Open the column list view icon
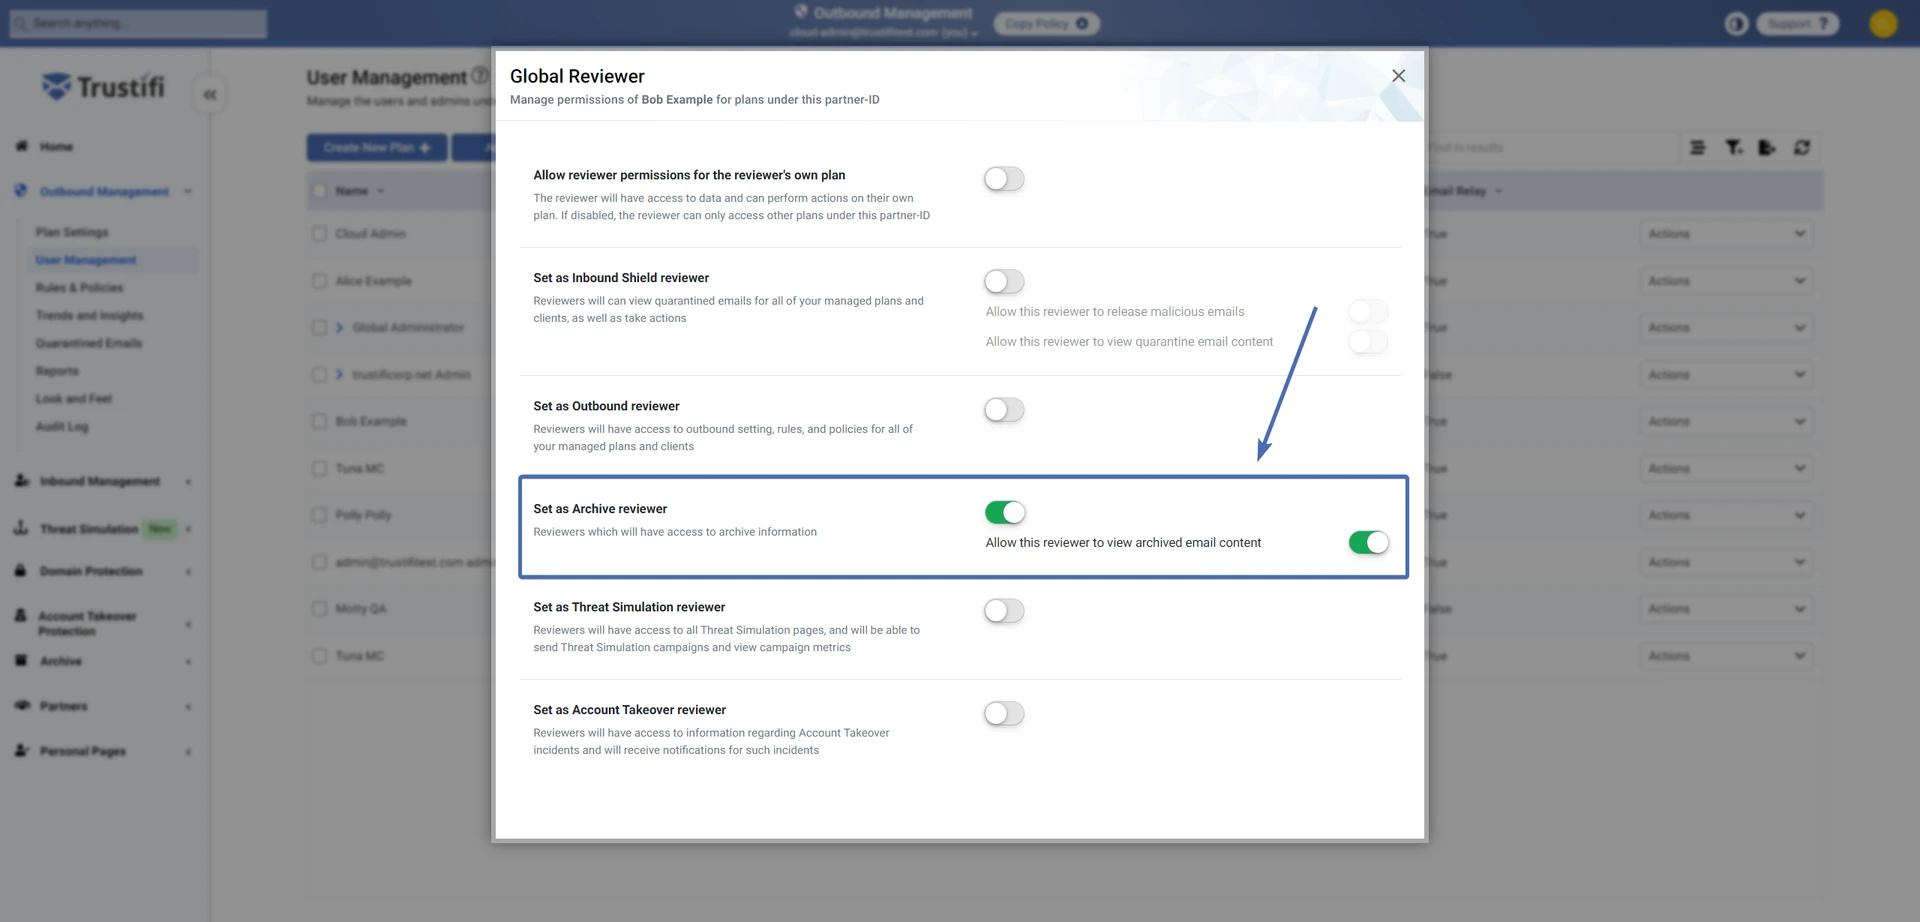 [x=1697, y=148]
